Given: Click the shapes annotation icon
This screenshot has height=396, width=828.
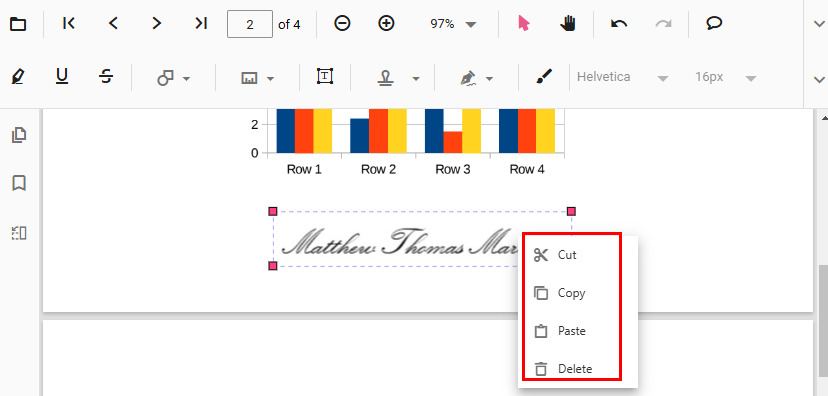Looking at the screenshot, I should (x=165, y=78).
